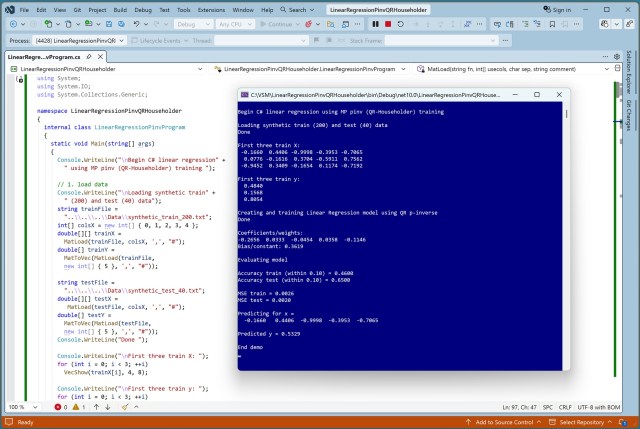Click the Hot Reload flame icon

309,24
